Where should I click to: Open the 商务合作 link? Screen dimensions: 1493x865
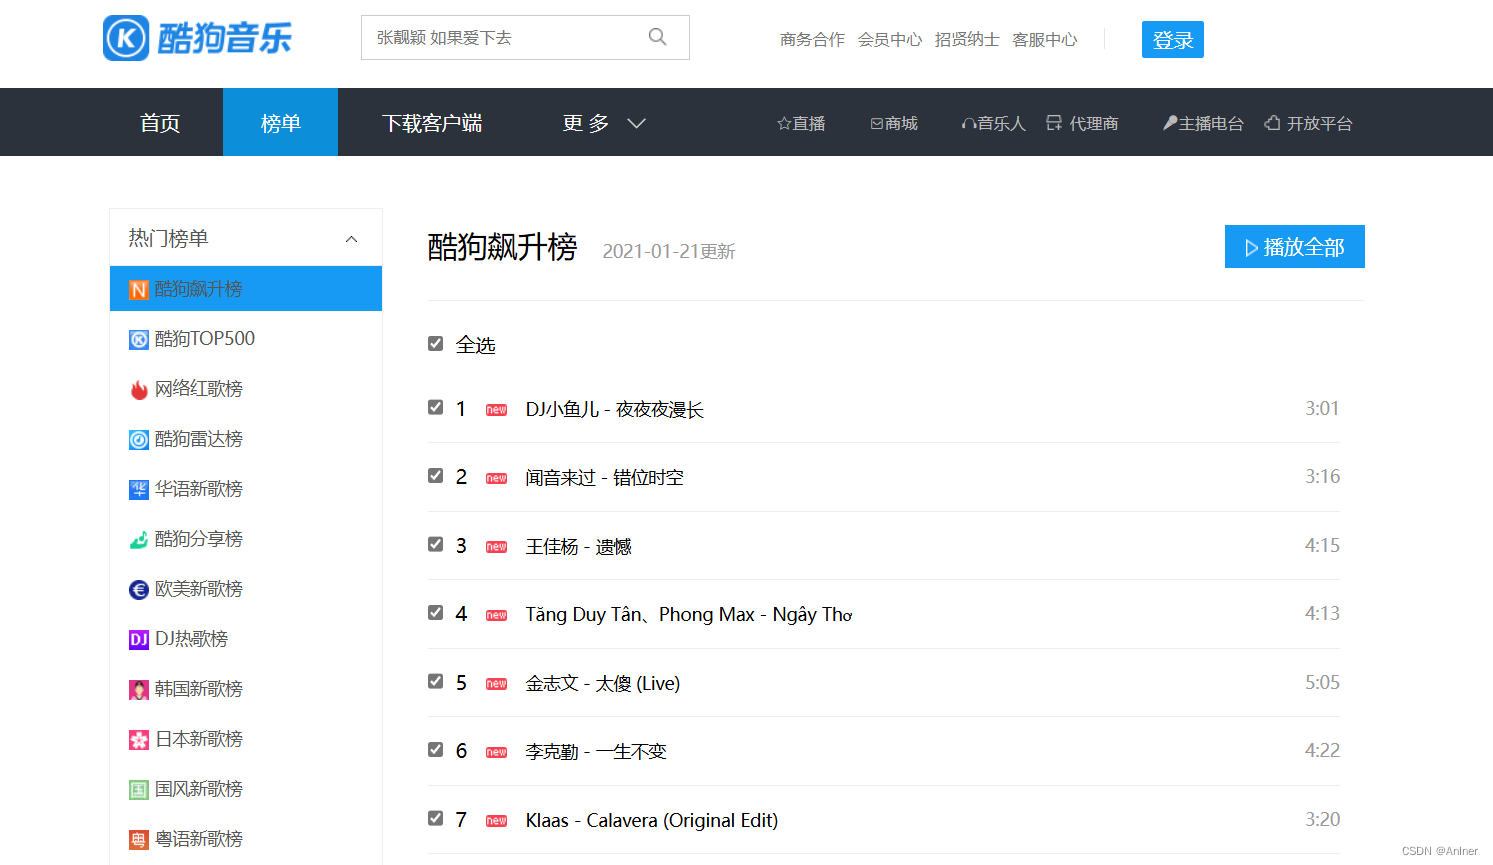tap(812, 39)
